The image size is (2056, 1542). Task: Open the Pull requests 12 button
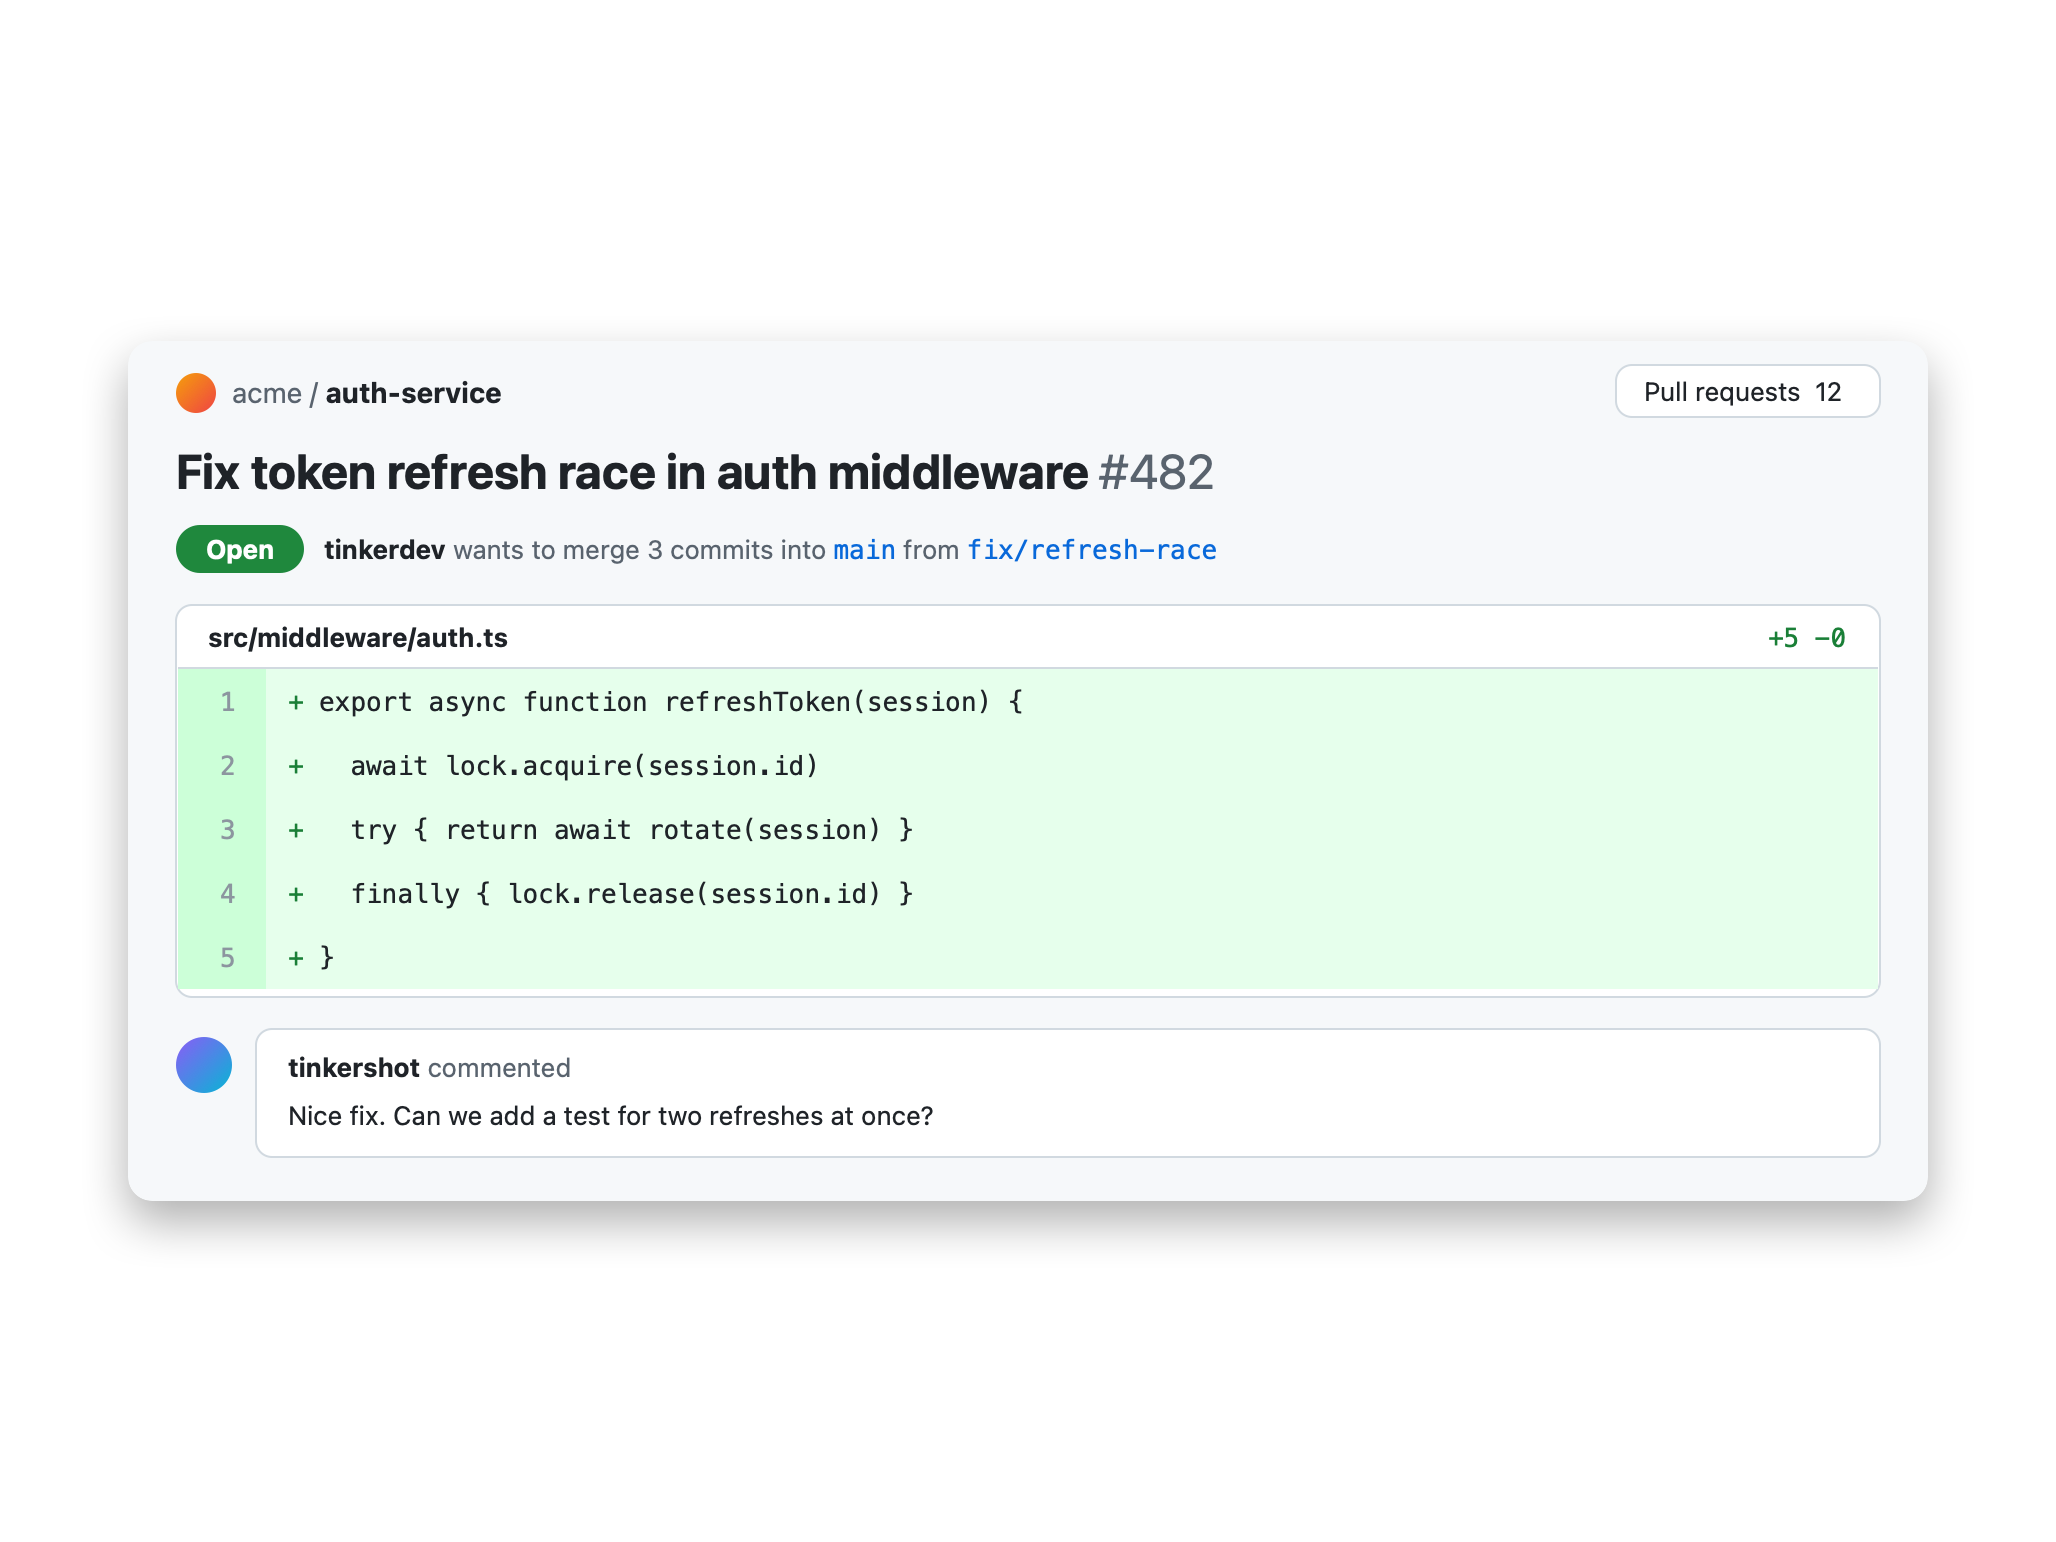1747,391
